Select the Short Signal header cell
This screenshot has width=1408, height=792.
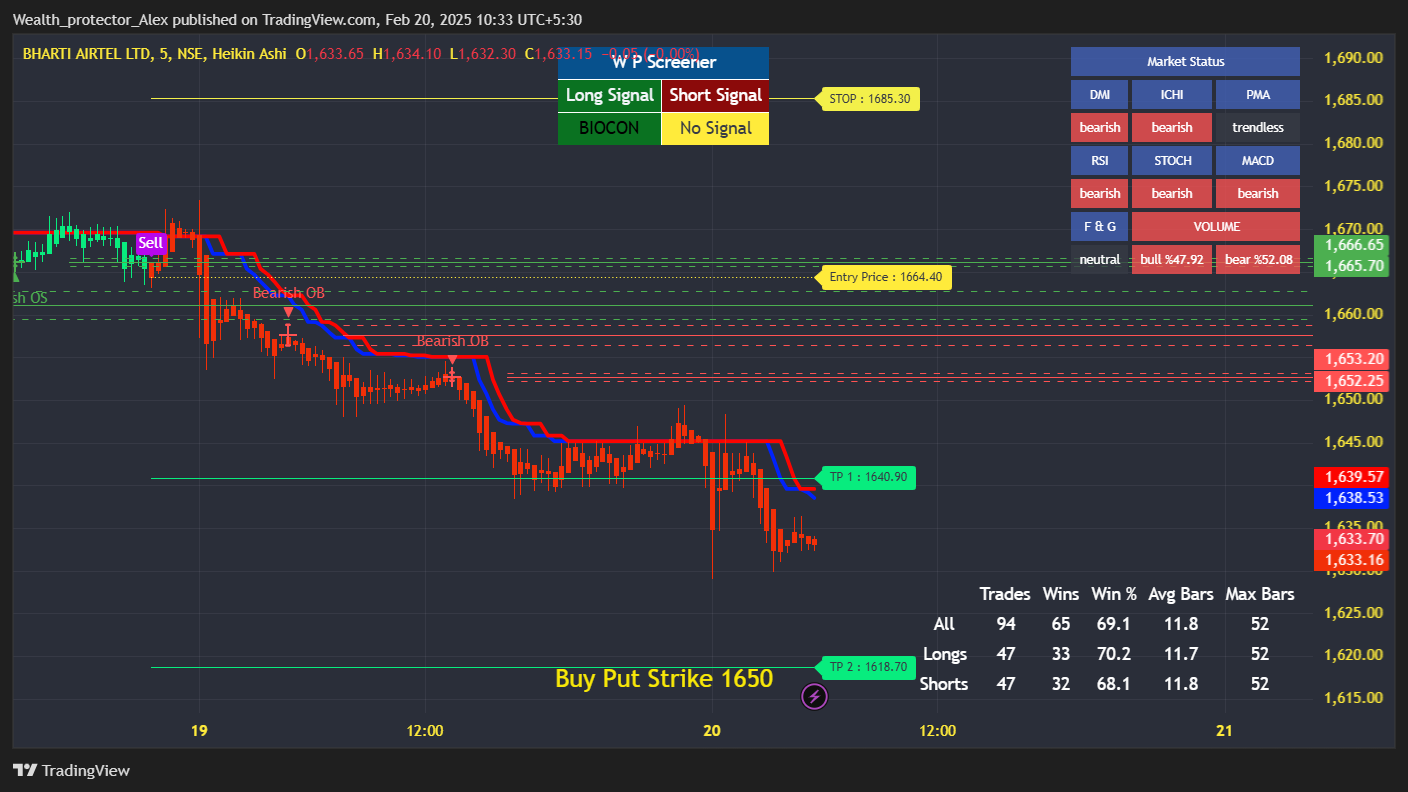(715, 95)
